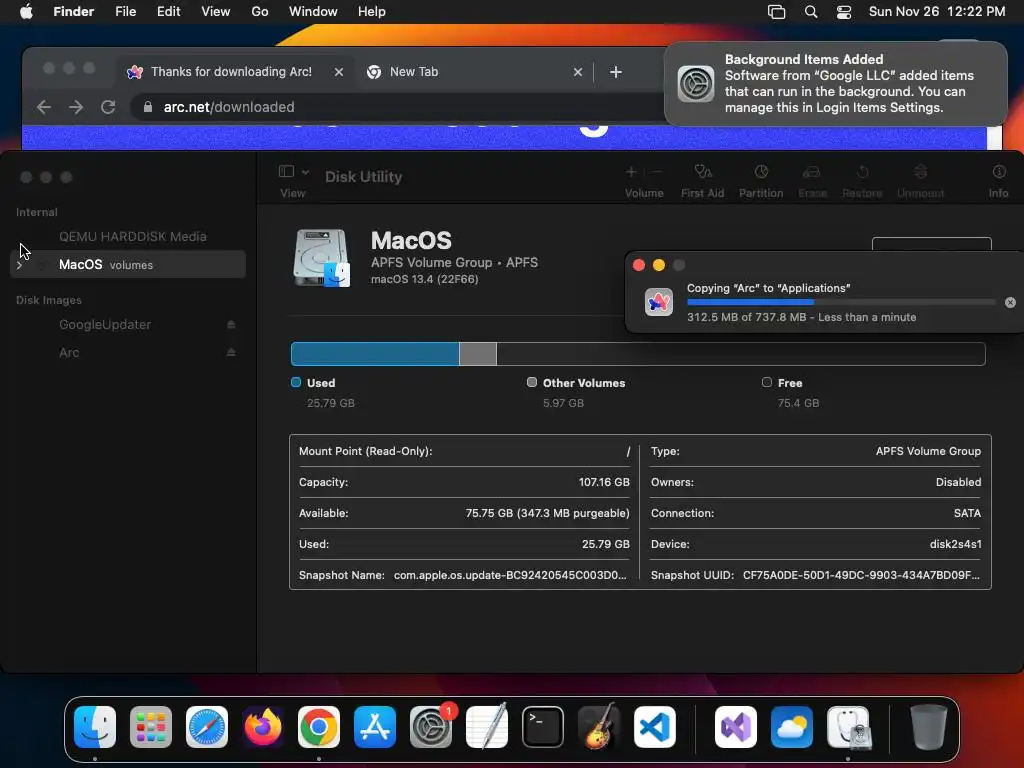Open the Apple menu
Image resolution: width=1024 pixels, height=768 pixels.
click(x=26, y=12)
